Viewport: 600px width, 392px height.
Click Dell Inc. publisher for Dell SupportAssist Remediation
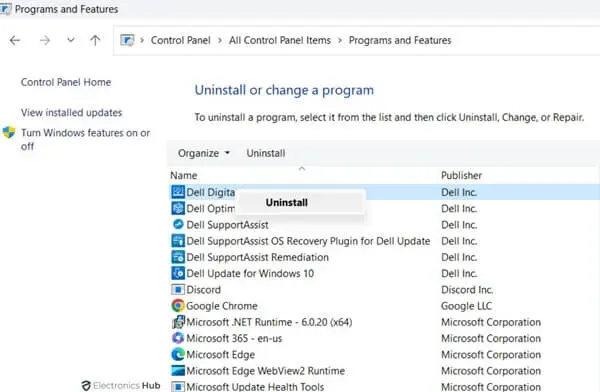pos(459,257)
